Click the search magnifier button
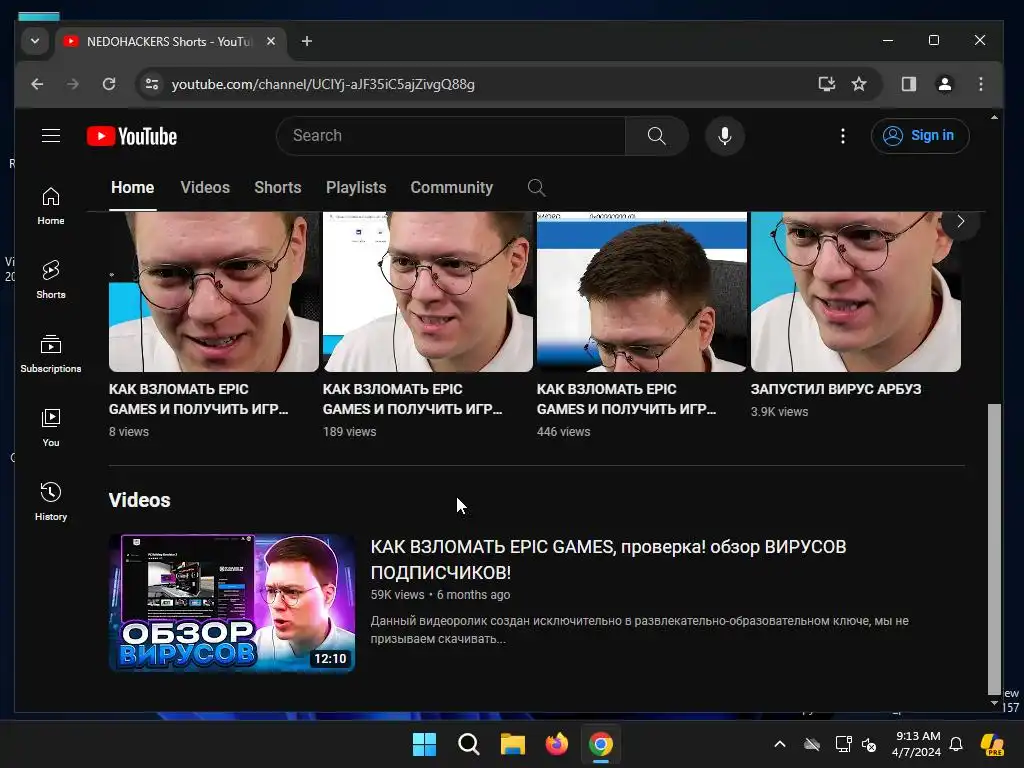Image resolution: width=1024 pixels, height=768 pixels. pyautogui.click(x=656, y=136)
